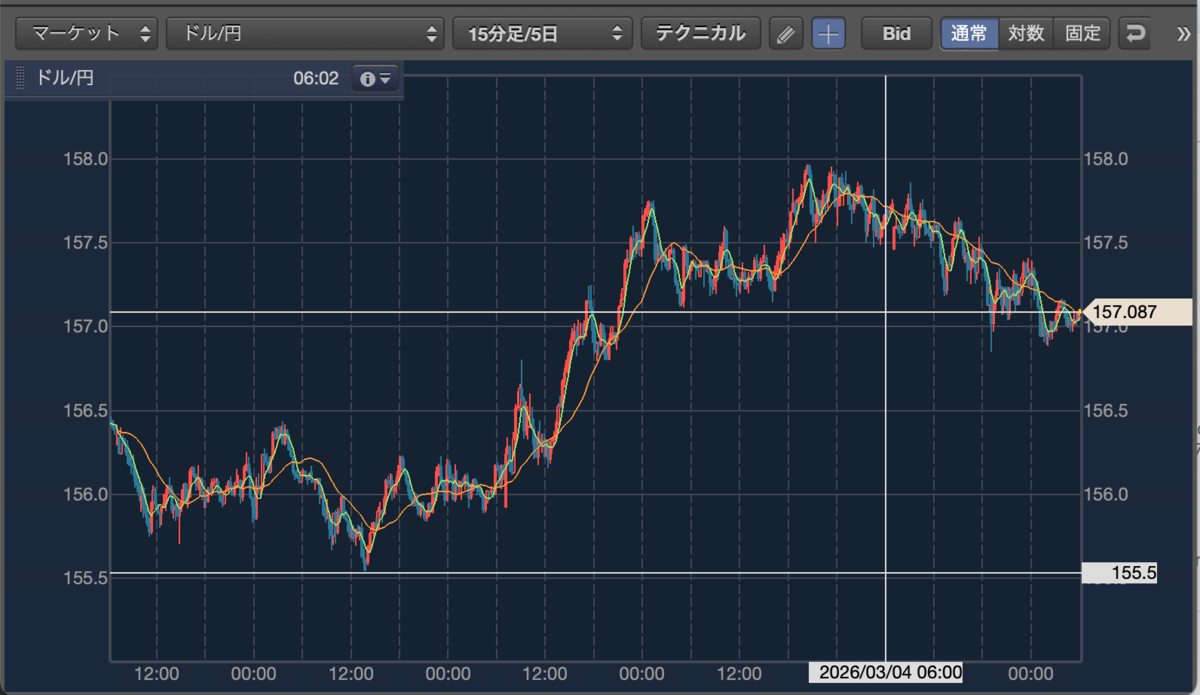Image resolution: width=1200 pixels, height=695 pixels.
Task: Click the Bid price type button
Action: pos(897,33)
